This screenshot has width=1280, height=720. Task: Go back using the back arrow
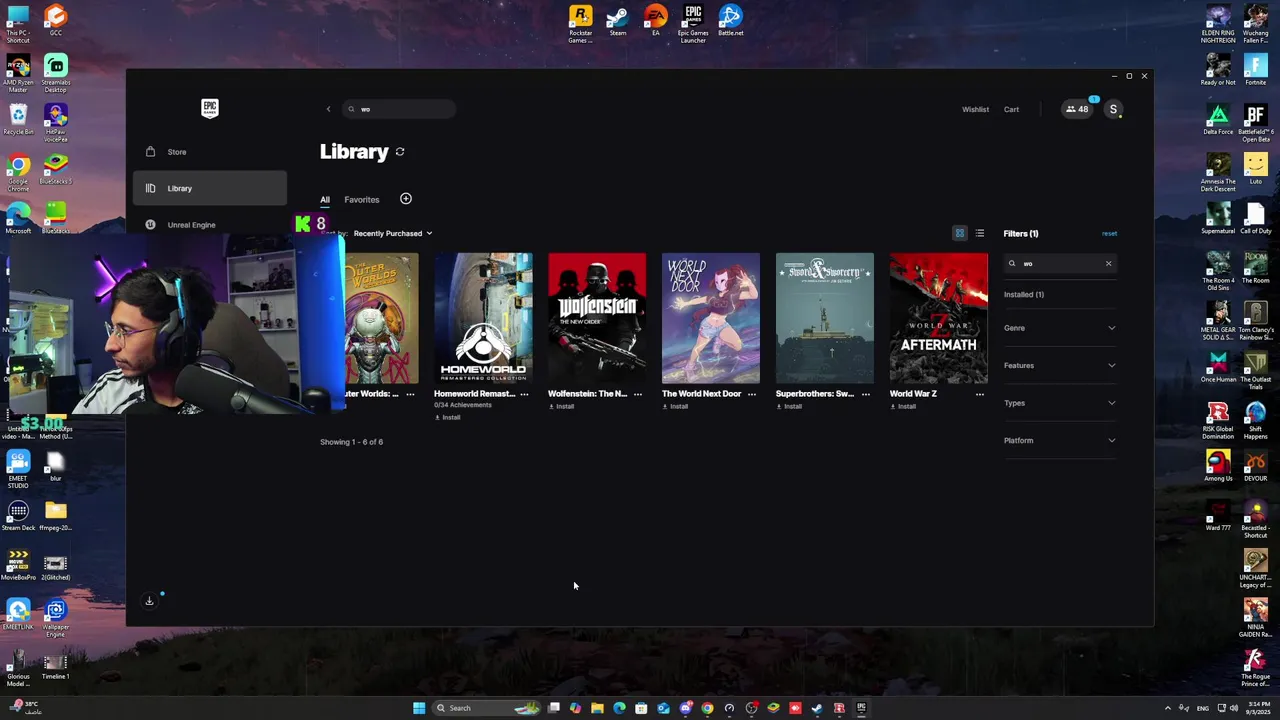(328, 109)
